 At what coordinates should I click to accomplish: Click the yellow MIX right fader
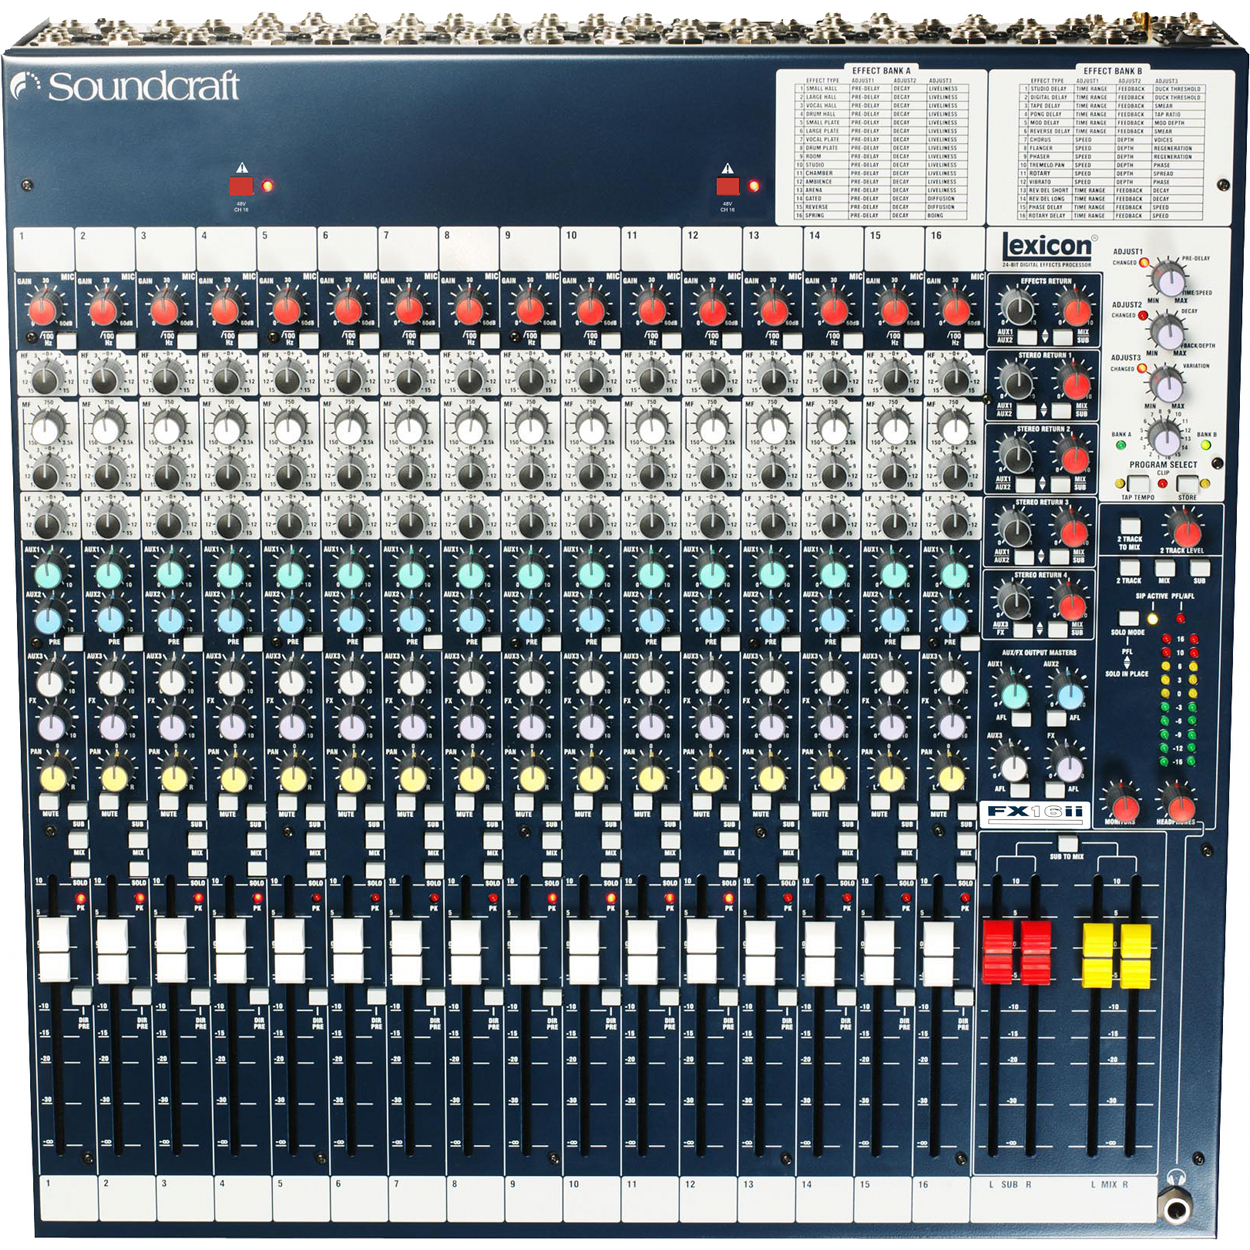1136,955
